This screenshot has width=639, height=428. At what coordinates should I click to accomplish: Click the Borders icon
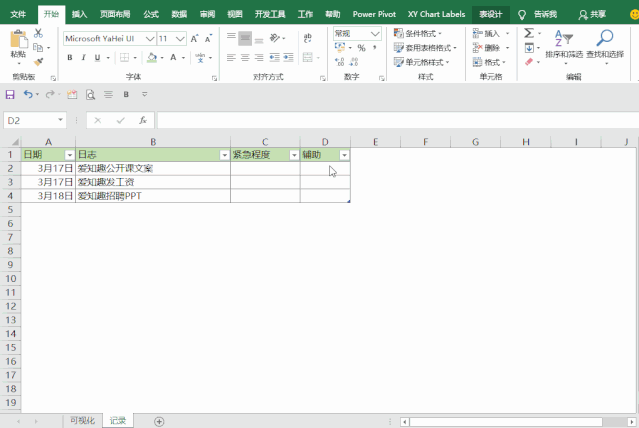pos(124,57)
